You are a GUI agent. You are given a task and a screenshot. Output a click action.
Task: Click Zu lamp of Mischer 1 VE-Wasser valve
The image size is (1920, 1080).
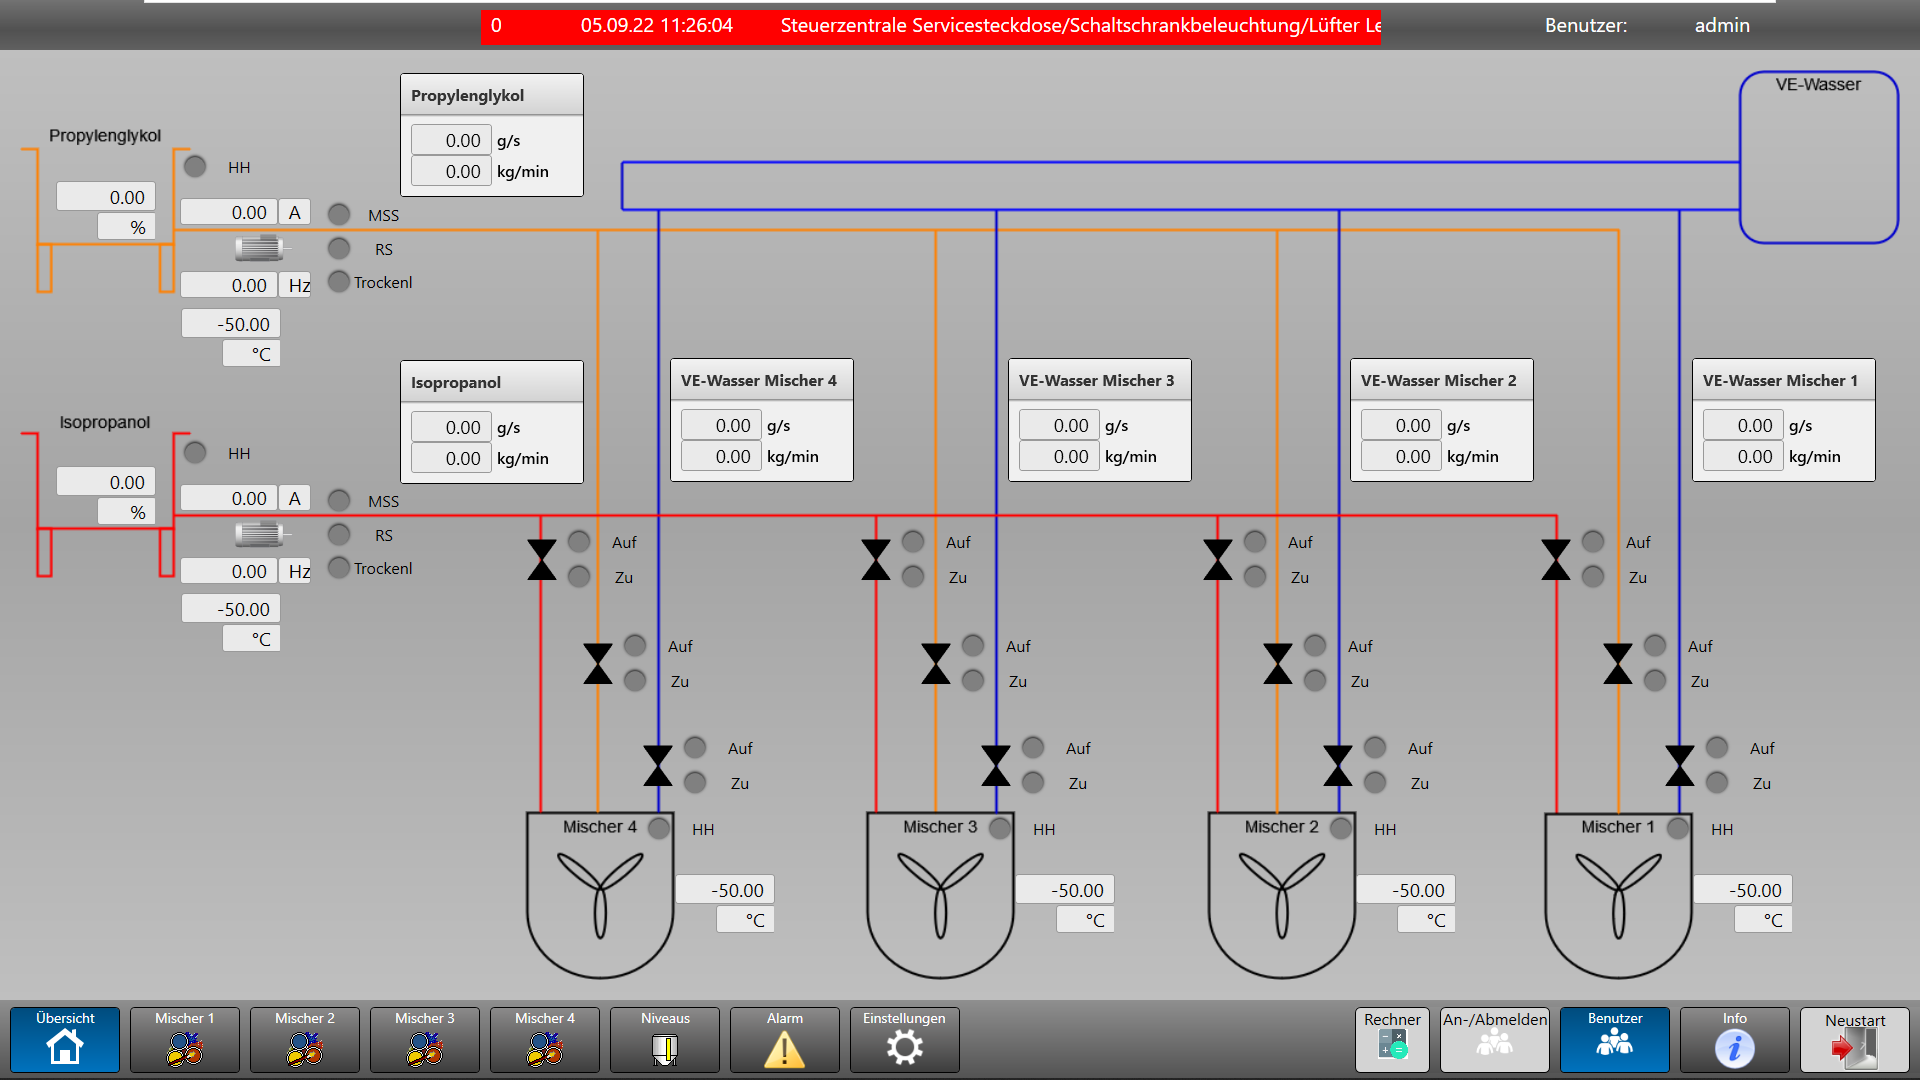tap(1717, 782)
